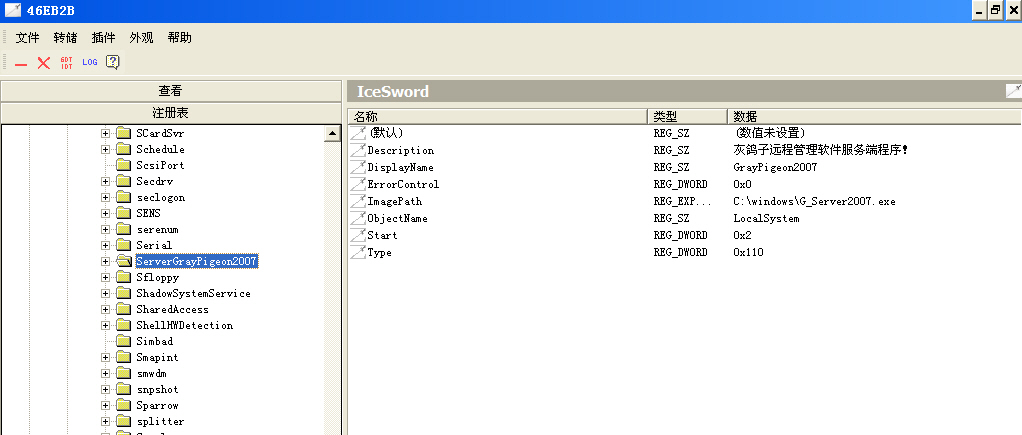This screenshot has width=1022, height=435.
Task: Open the LOG toolbar icon
Action: [x=89, y=63]
